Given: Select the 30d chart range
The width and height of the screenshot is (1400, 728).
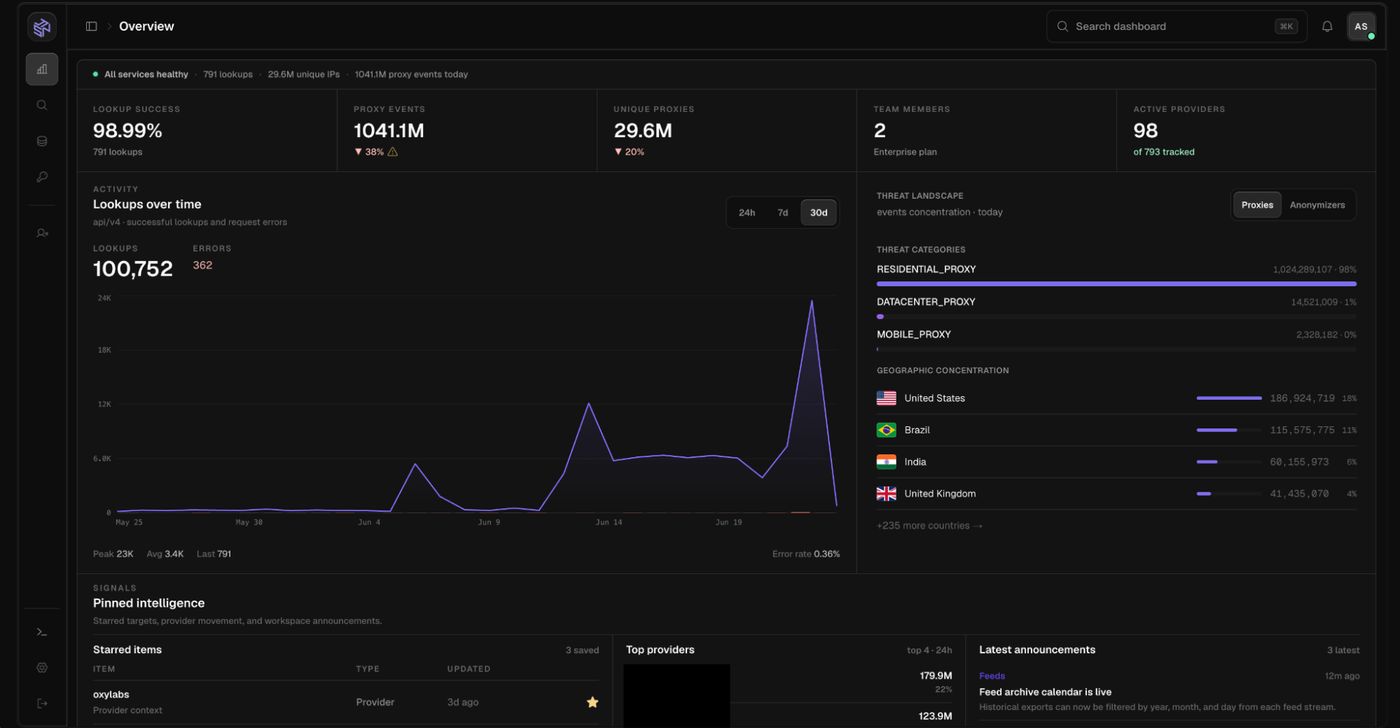Looking at the screenshot, I should point(819,213).
